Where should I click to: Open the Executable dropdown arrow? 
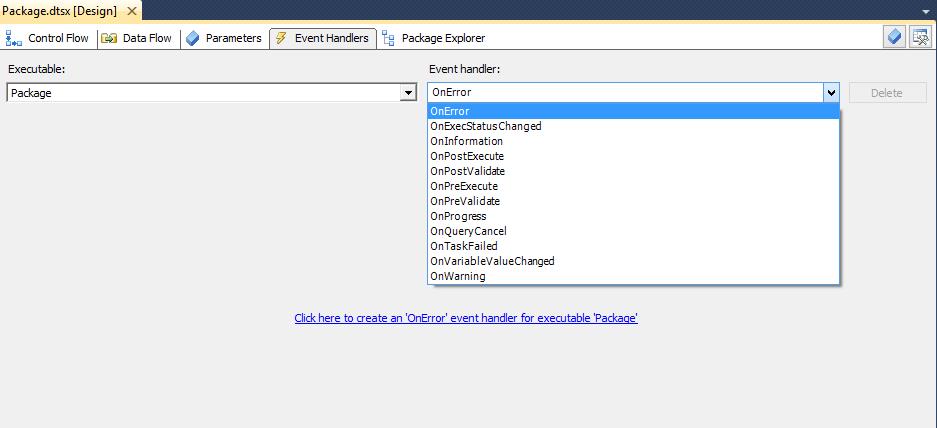coord(407,93)
